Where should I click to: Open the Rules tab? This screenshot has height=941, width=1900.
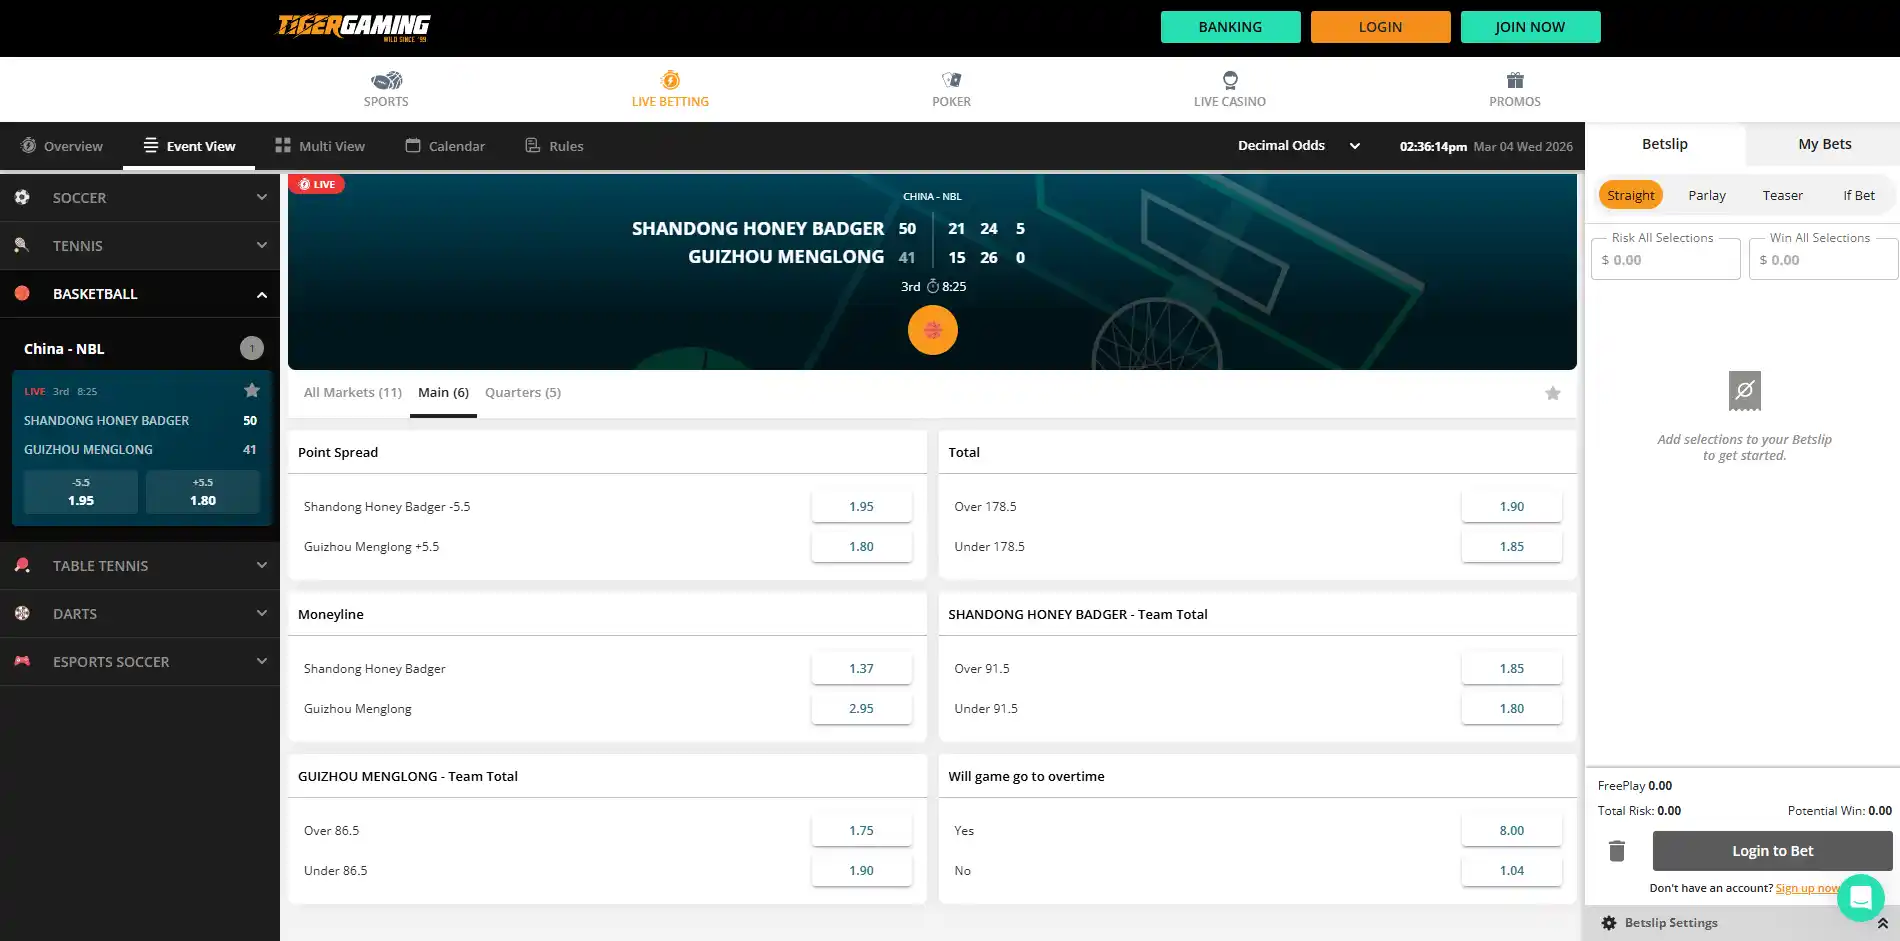point(554,146)
